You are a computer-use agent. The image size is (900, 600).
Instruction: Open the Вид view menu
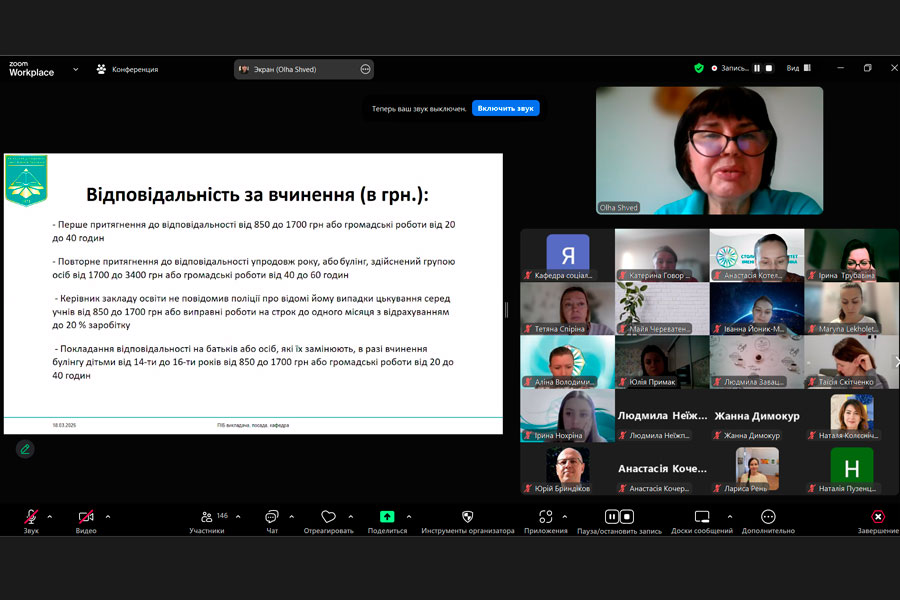798,69
